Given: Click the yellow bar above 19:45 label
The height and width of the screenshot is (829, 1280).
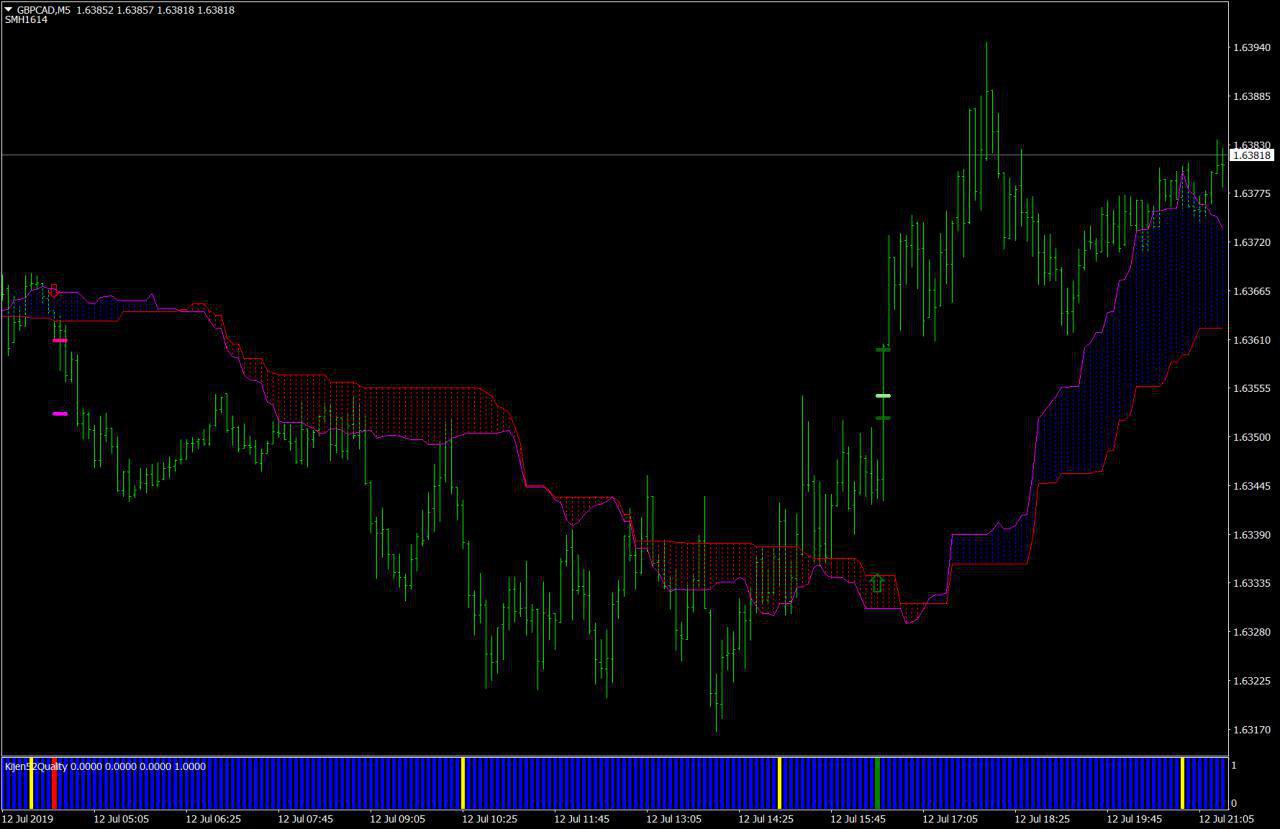Looking at the screenshot, I should 1182,783.
